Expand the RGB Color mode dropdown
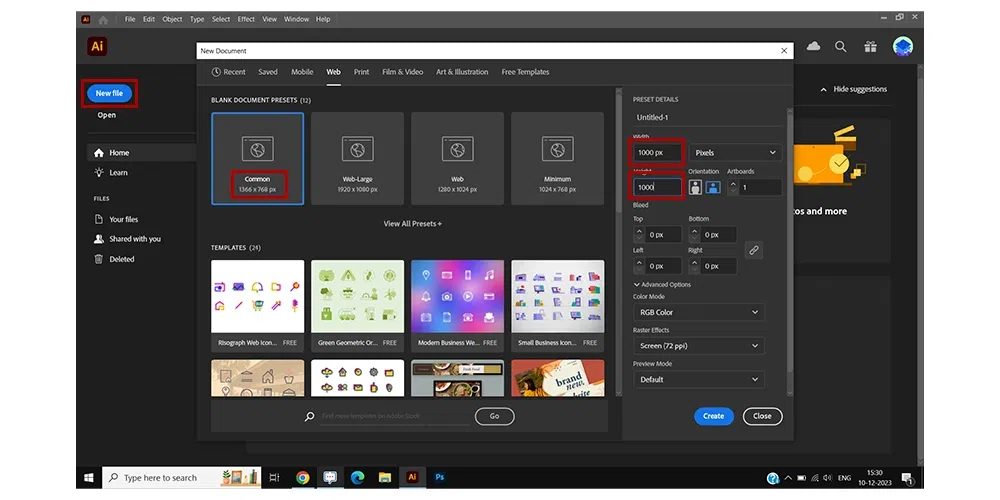This screenshot has width=1000, height=500. point(699,313)
